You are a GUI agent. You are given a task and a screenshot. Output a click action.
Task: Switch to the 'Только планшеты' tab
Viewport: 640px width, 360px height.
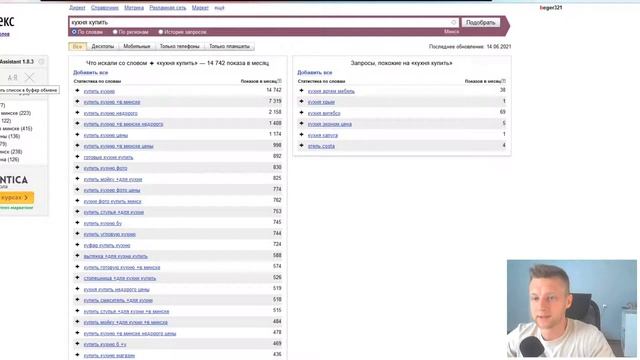pyautogui.click(x=229, y=46)
